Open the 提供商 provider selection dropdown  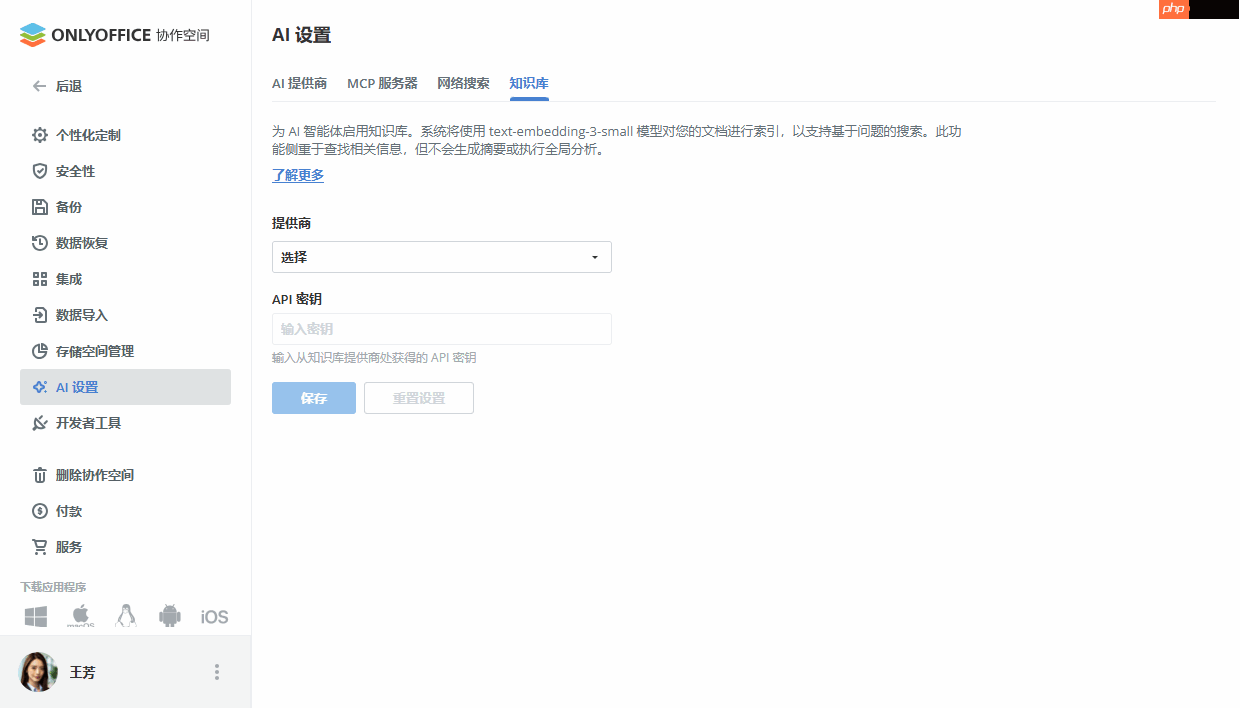pyautogui.click(x=442, y=257)
